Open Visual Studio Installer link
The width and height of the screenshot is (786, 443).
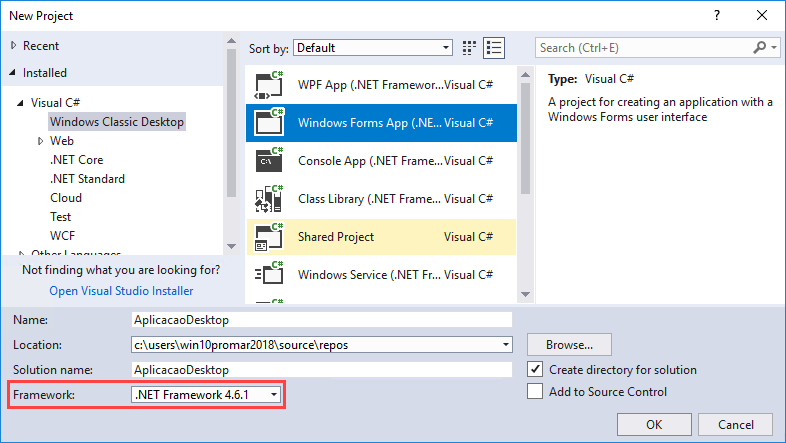point(121,291)
